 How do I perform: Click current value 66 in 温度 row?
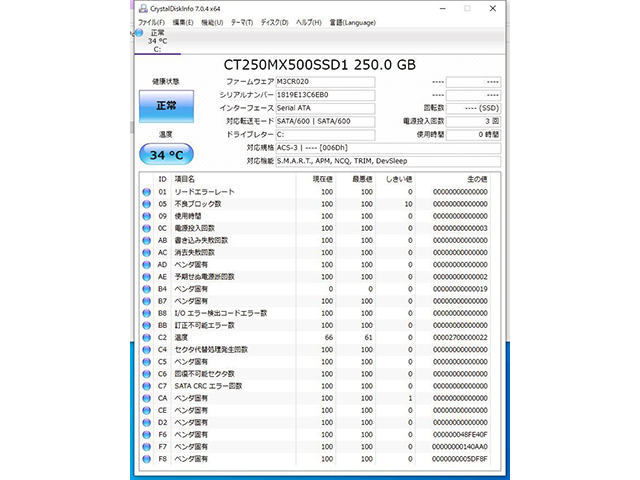click(x=329, y=338)
